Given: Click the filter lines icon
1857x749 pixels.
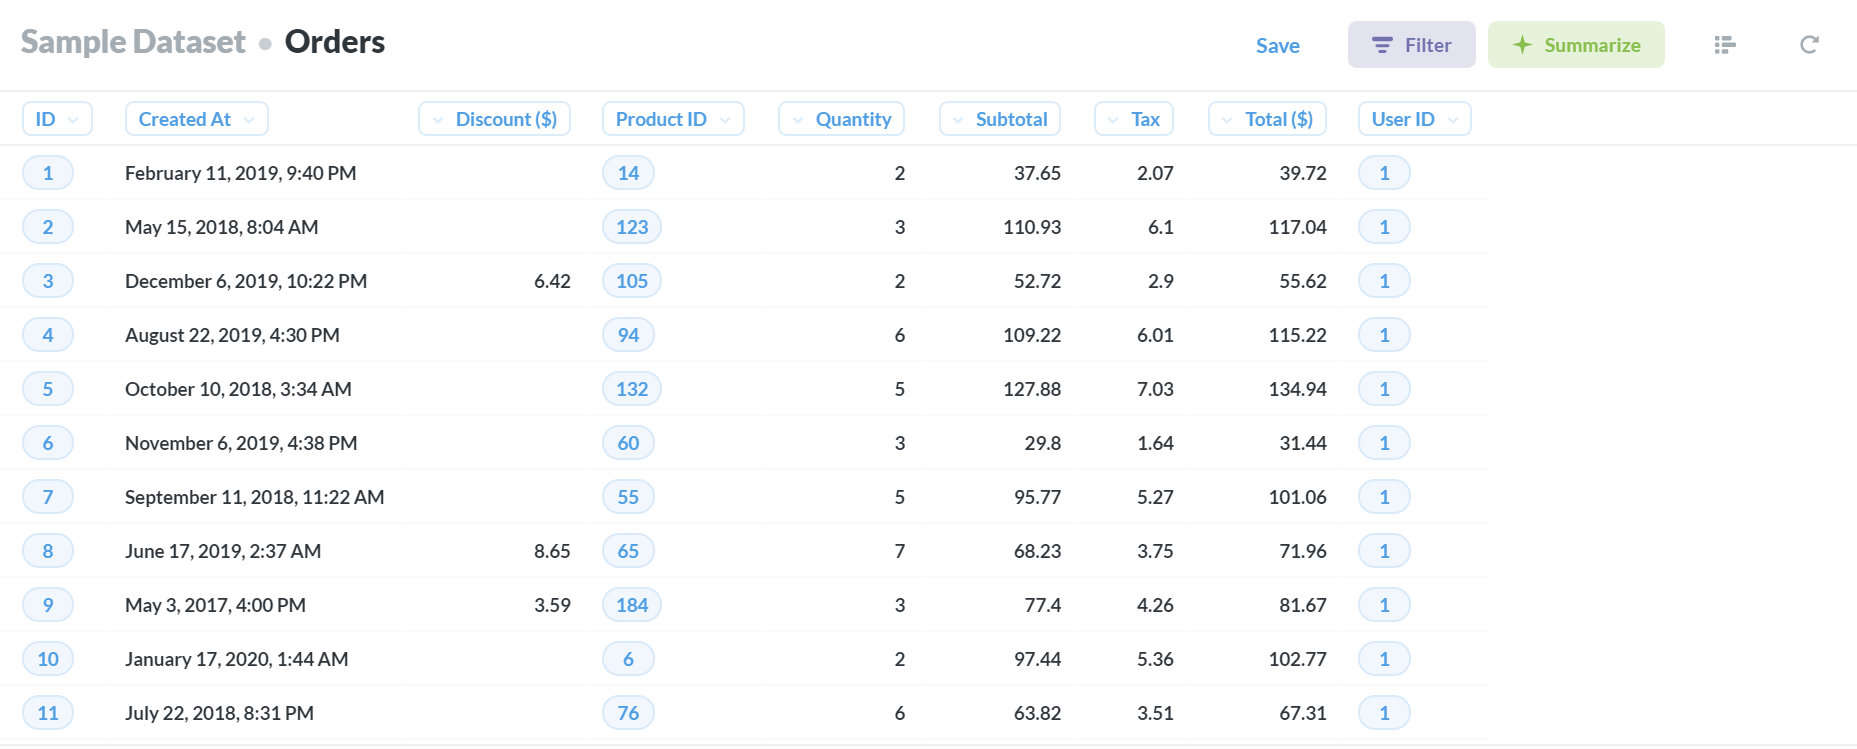Looking at the screenshot, I should click(x=1382, y=45).
